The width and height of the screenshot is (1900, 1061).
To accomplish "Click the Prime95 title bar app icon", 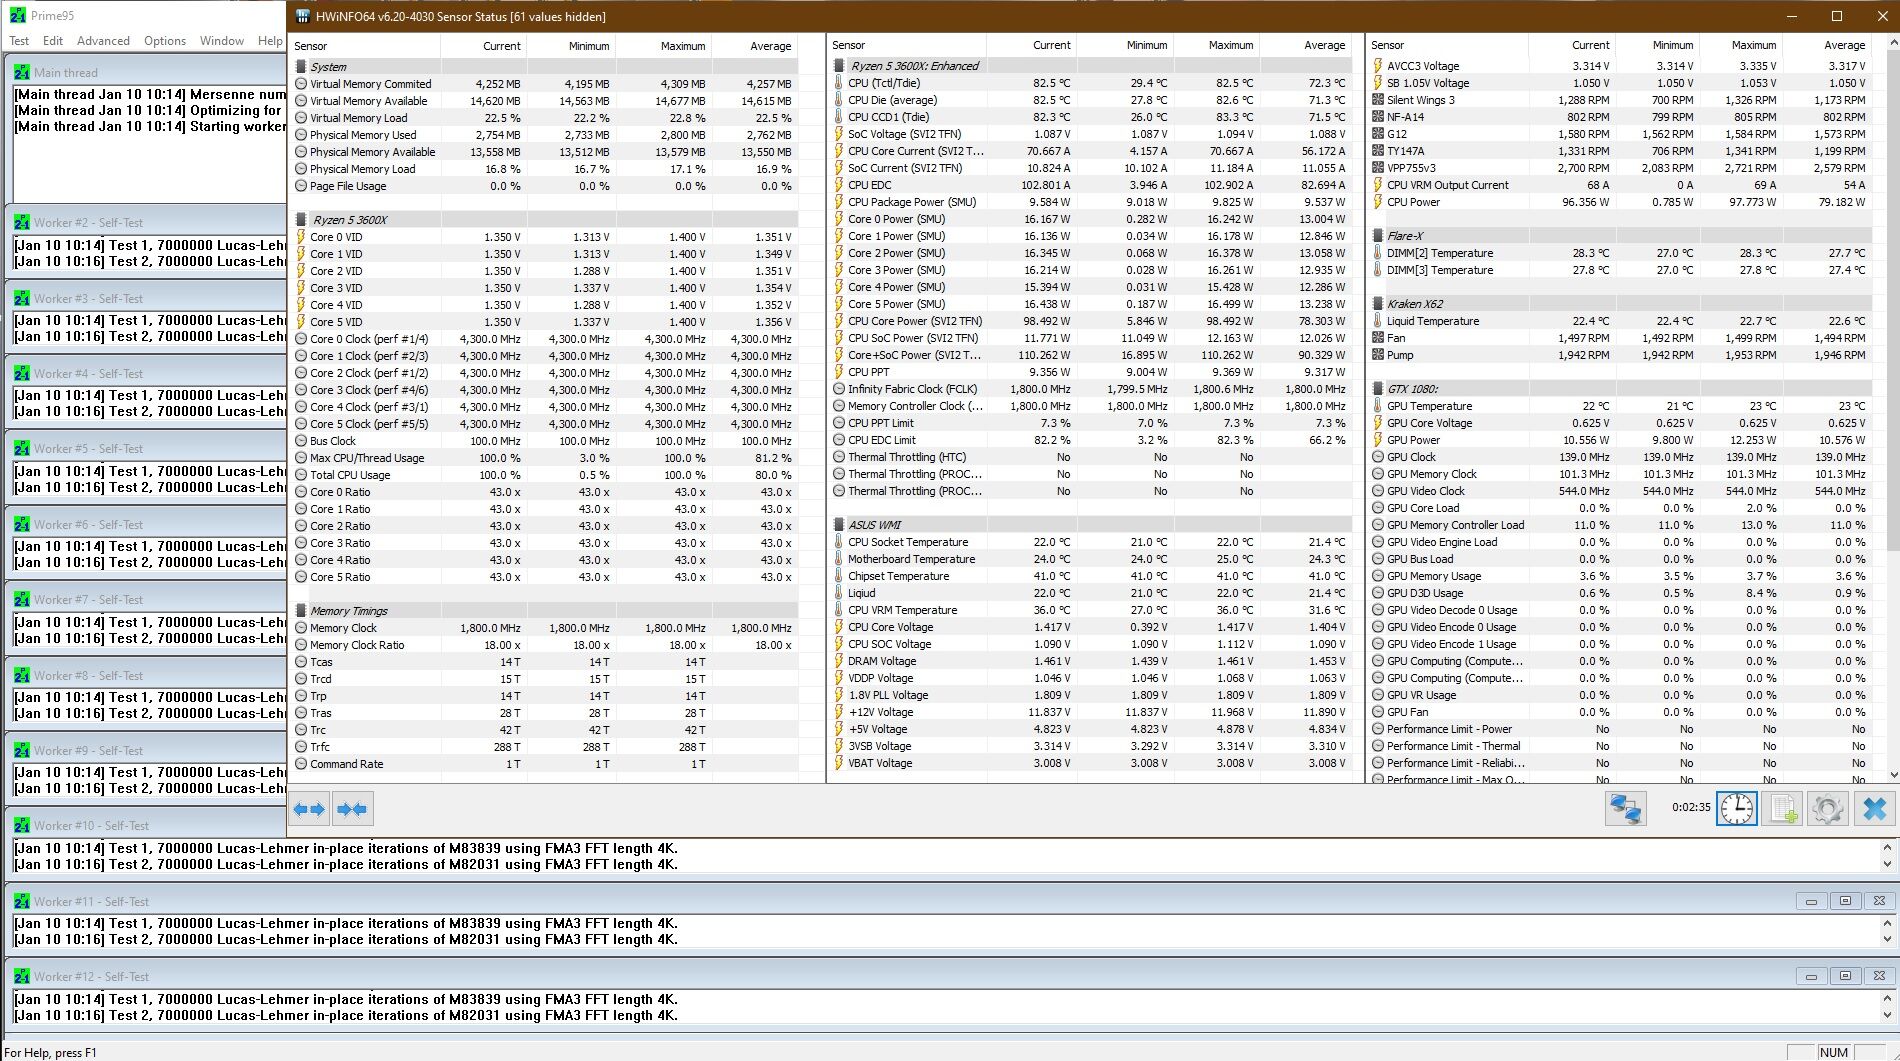I will coord(16,16).
